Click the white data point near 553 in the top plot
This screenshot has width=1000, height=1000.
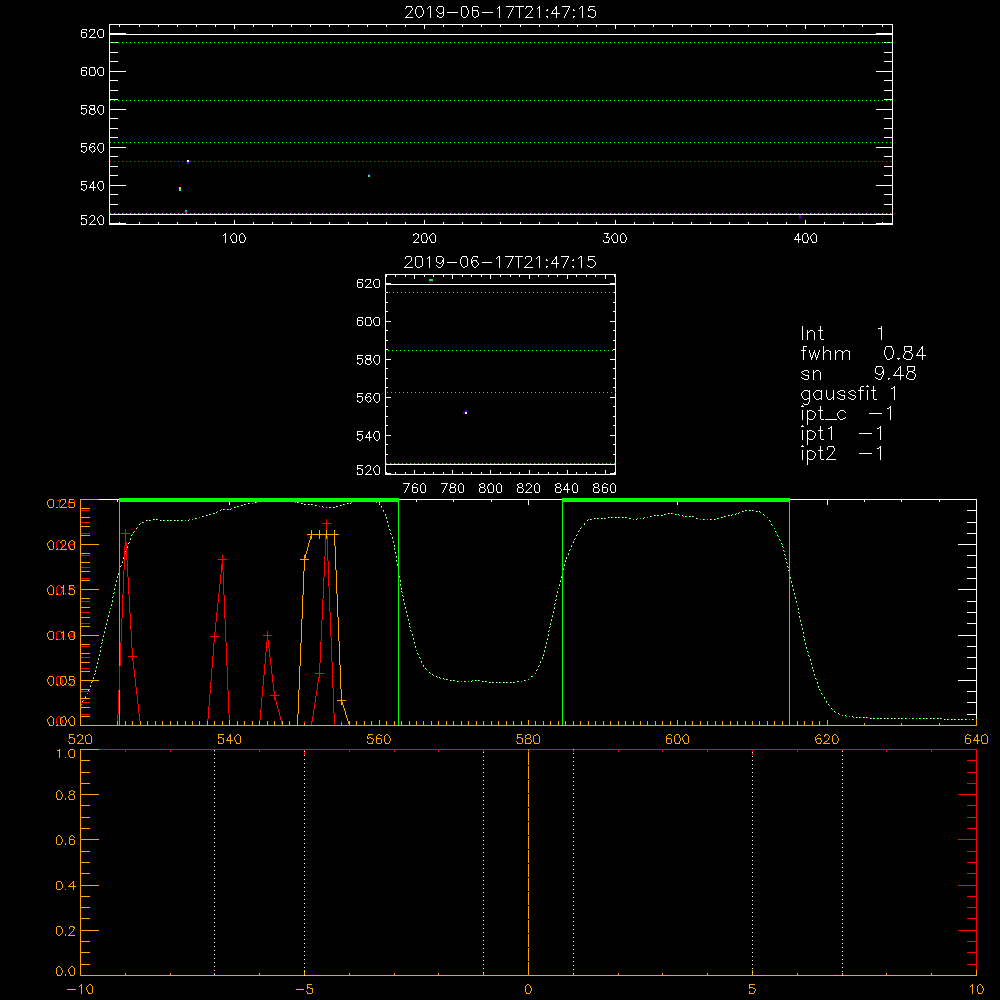pos(188,161)
